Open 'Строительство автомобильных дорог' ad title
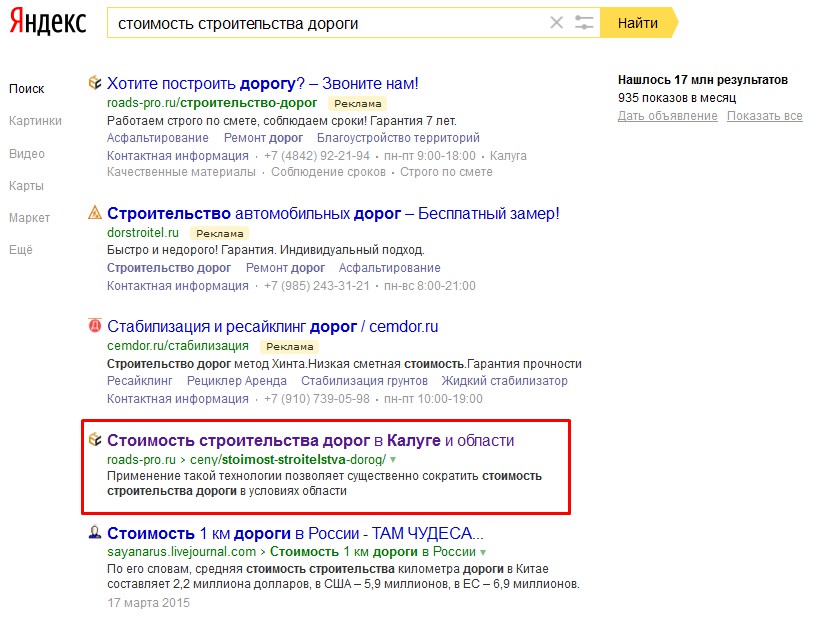Screen dimensions: 813x618 [333, 213]
